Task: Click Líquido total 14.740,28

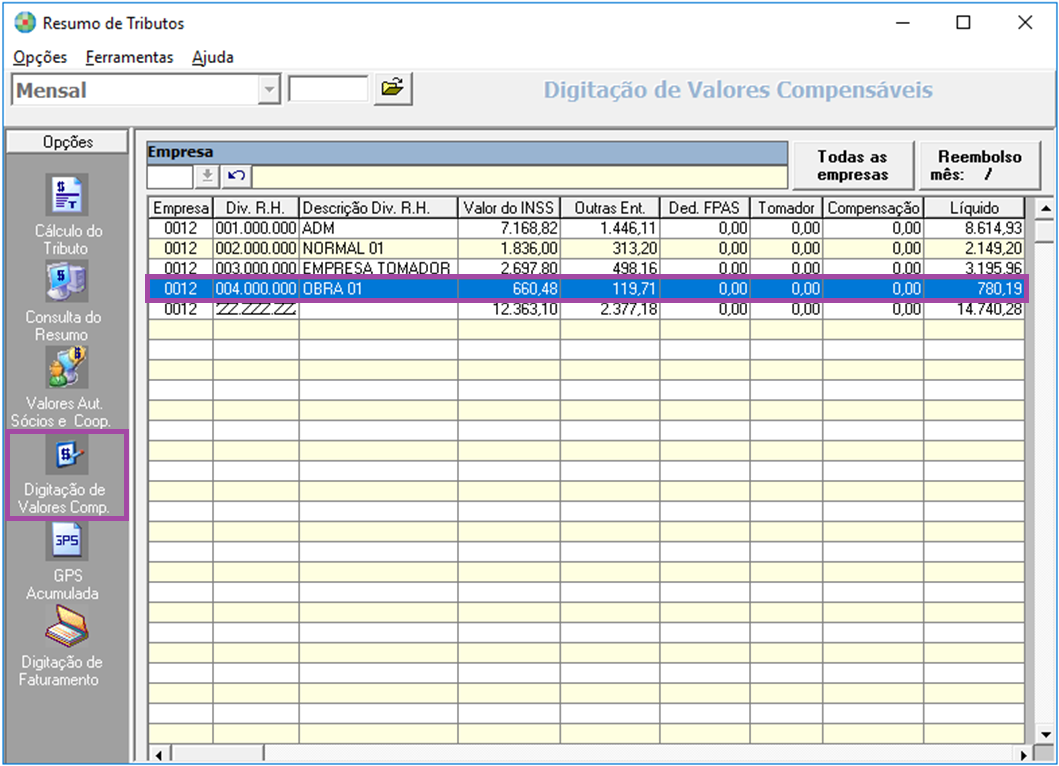Action: tap(989, 309)
